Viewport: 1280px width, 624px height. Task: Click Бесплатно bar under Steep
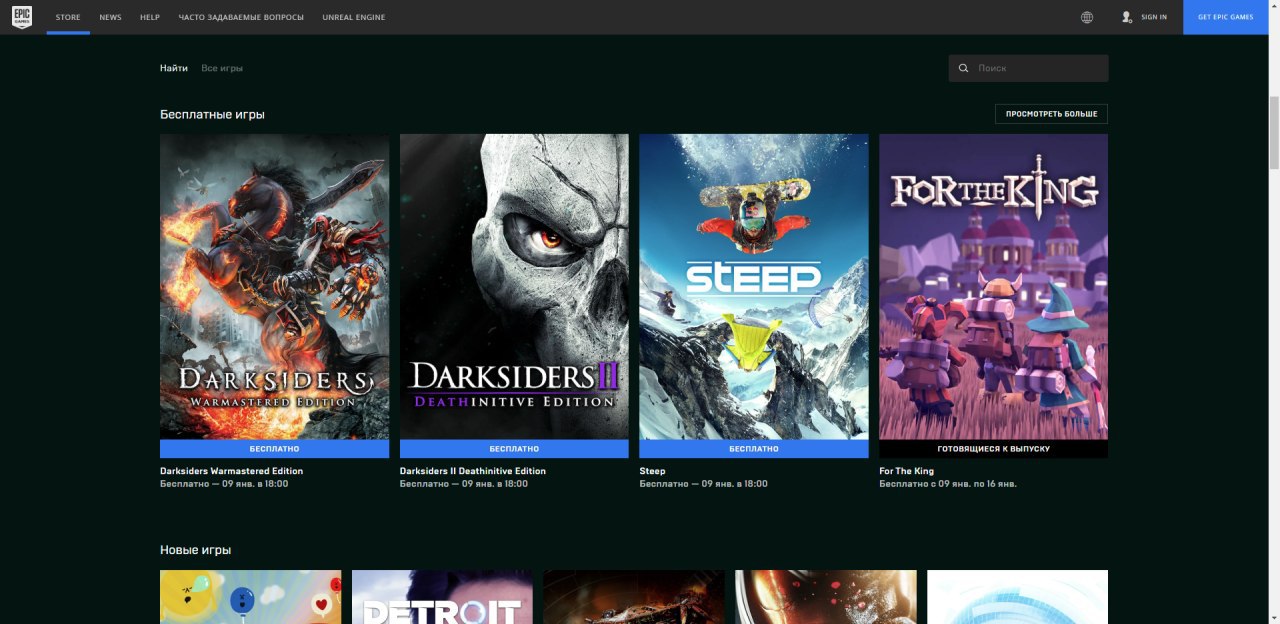coord(754,449)
